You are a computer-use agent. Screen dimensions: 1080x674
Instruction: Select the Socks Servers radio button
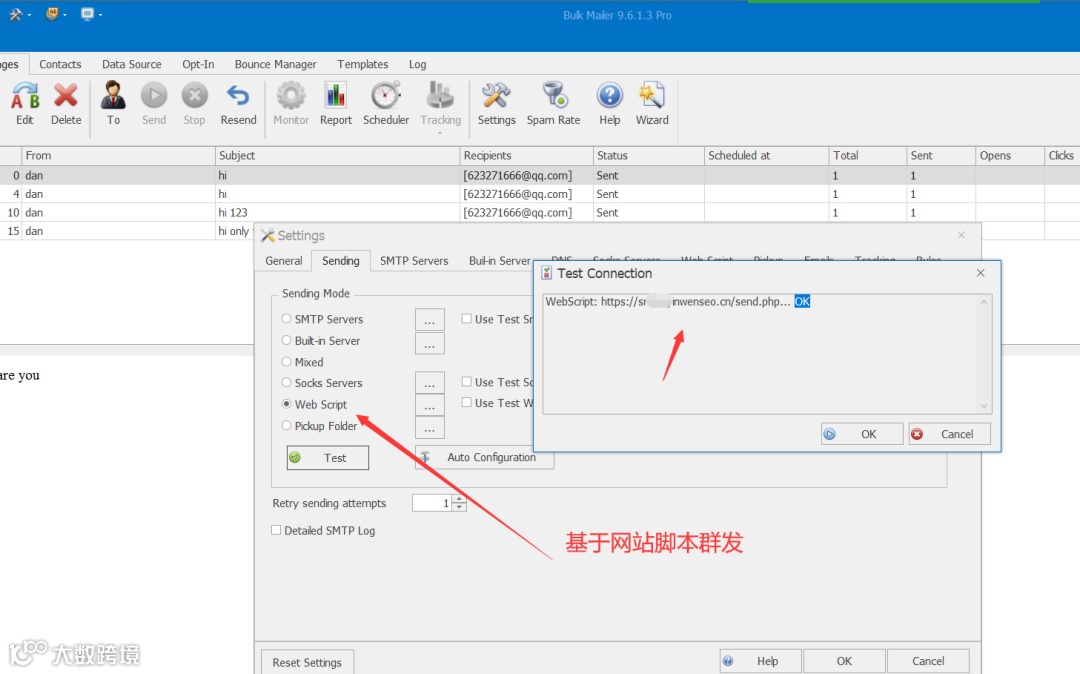click(287, 382)
